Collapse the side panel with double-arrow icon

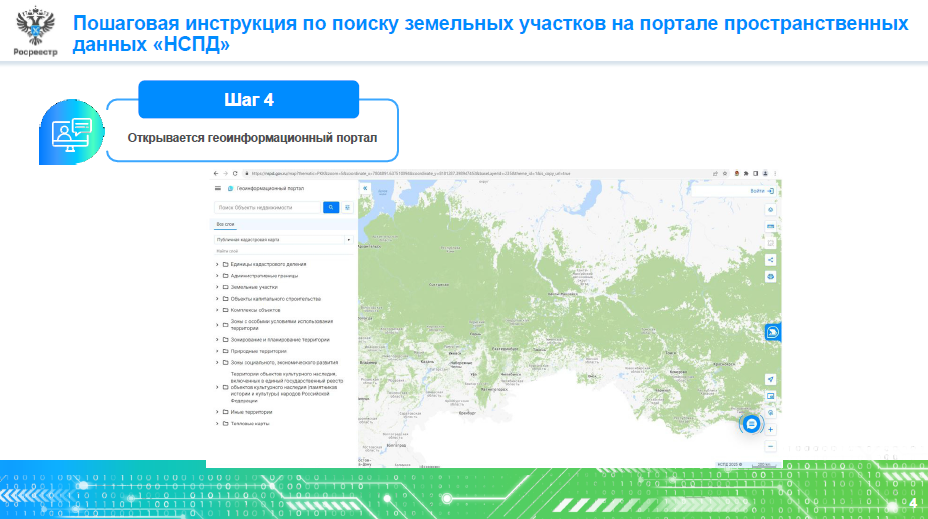tap(365, 188)
